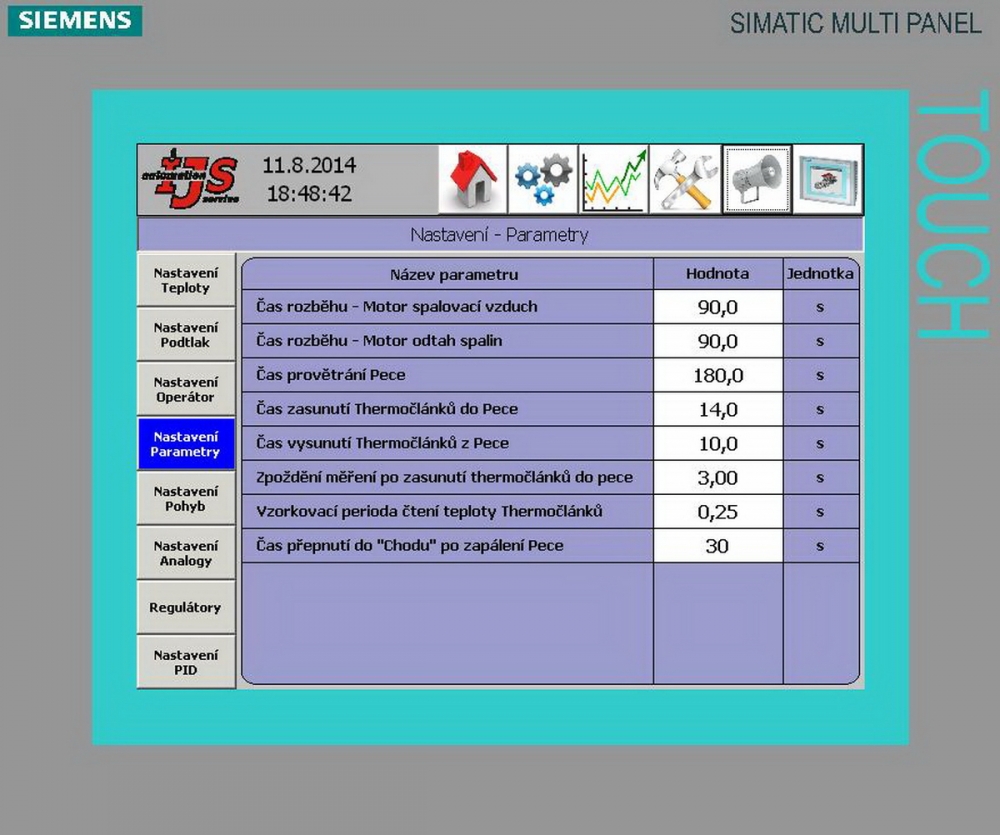The height and width of the screenshot is (835, 1000).
Task: Click the furnace ventilation time 180,0 field
Action: [717, 376]
